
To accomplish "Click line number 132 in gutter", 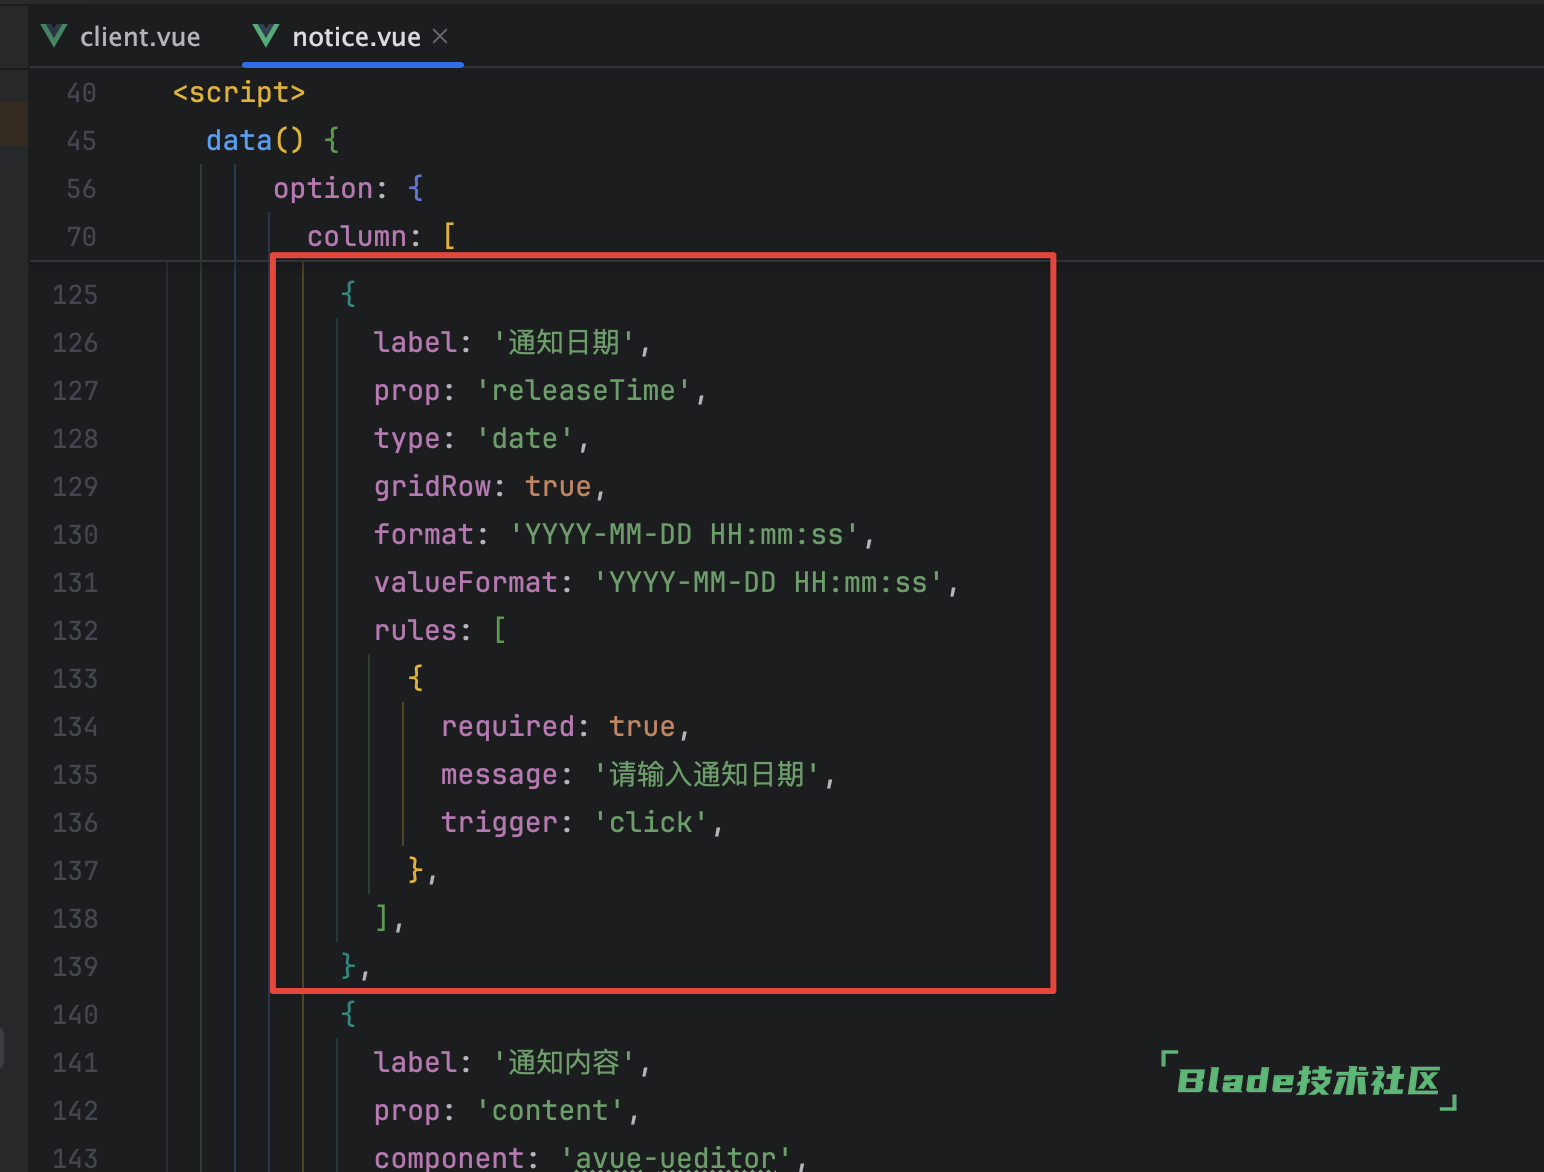I will [x=75, y=631].
